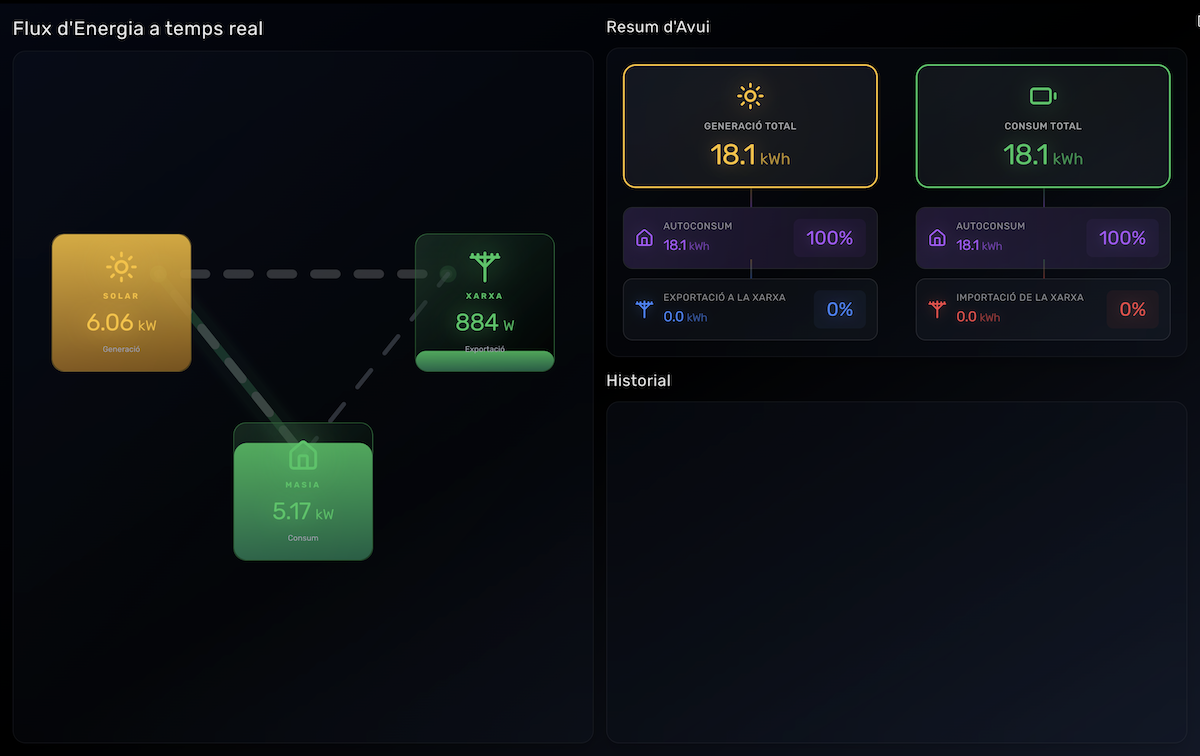
Task: Click the power pylon icon in Xarxa card
Action: 485,267
